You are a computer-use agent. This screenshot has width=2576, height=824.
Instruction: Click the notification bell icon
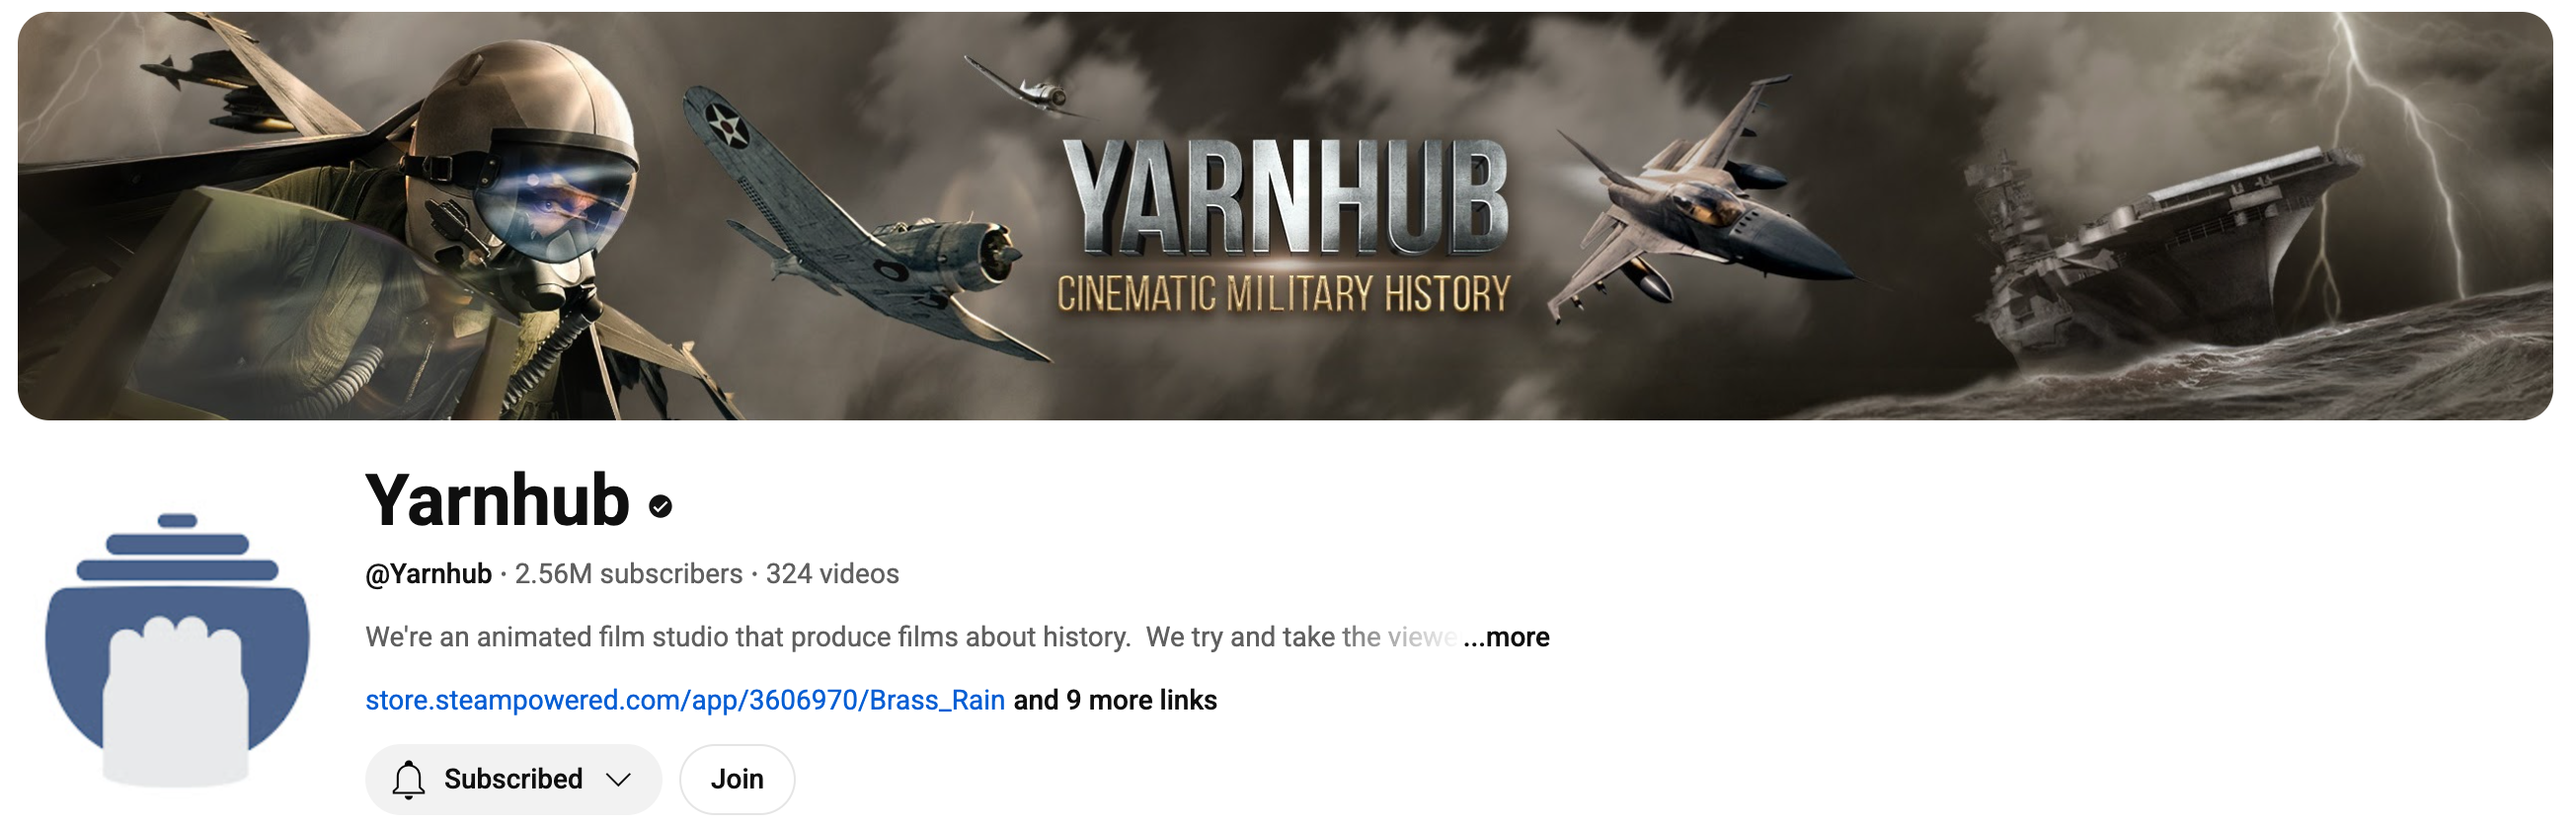point(408,779)
